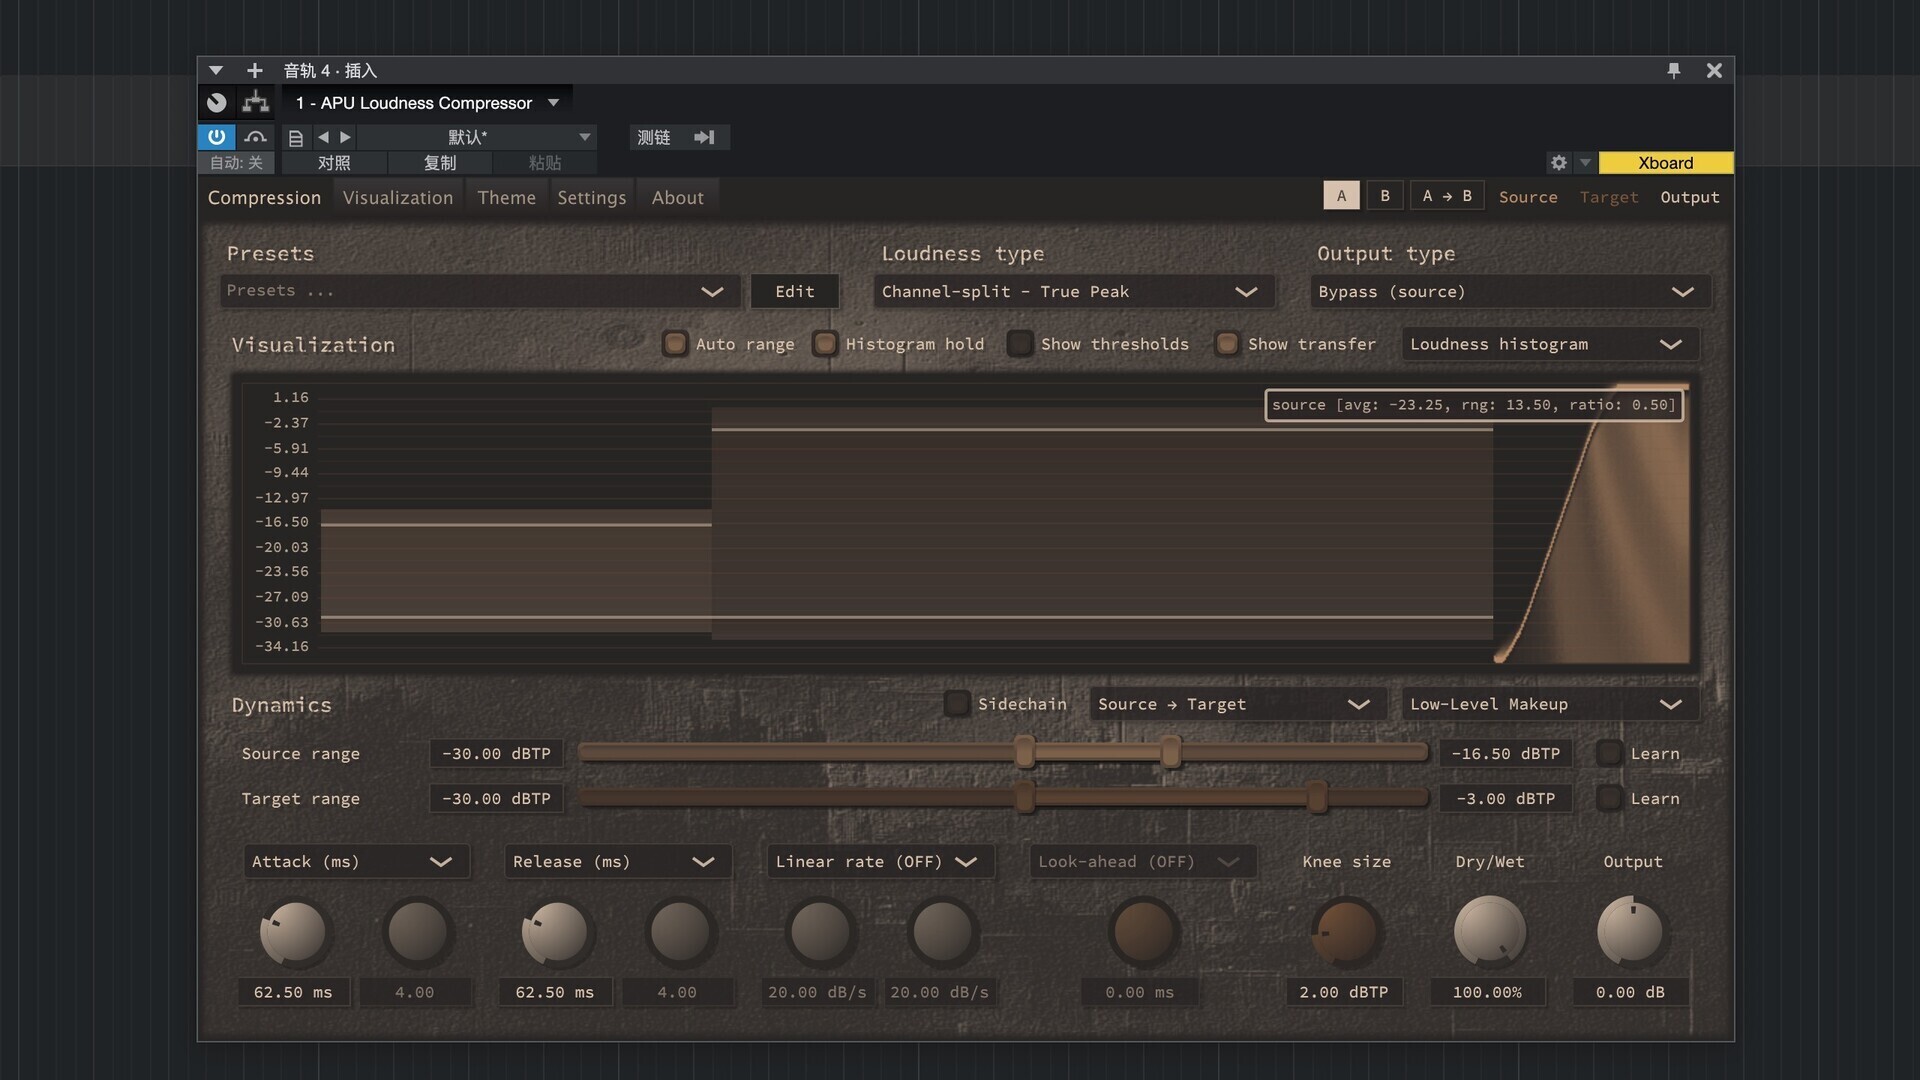Open the 默认* preset dropdown

[x=478, y=137]
